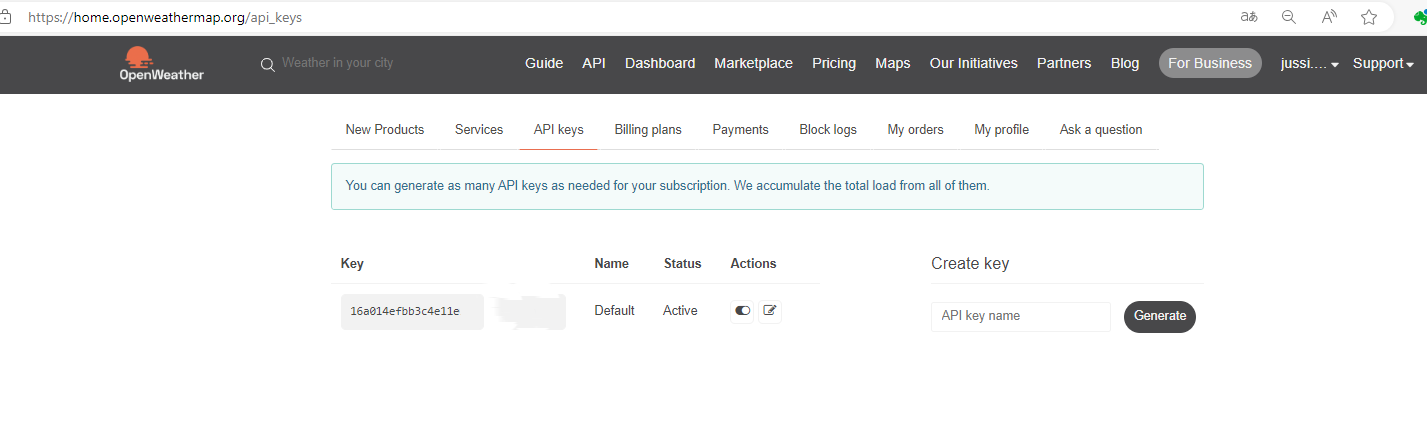
Task: Zoom out with the browser magnifier icon
Action: point(1289,17)
